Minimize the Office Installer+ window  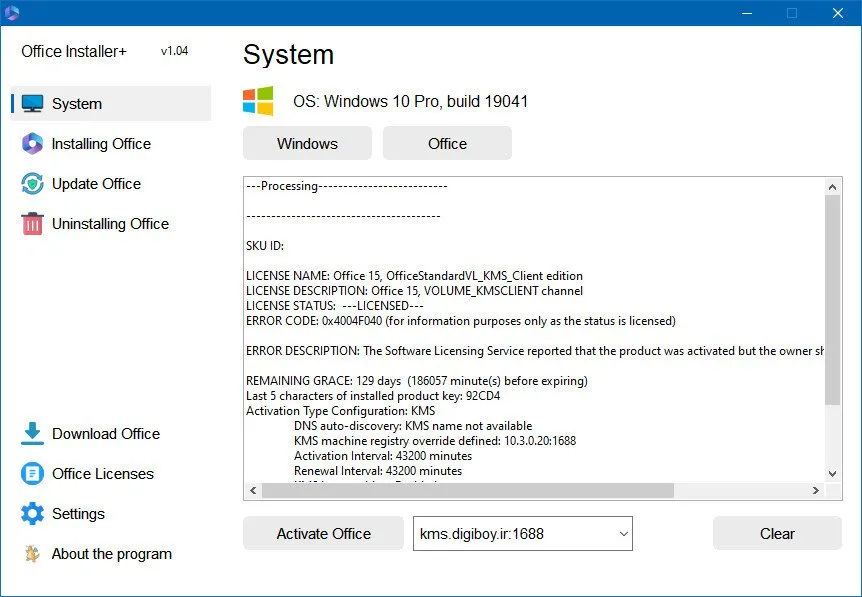pos(747,13)
